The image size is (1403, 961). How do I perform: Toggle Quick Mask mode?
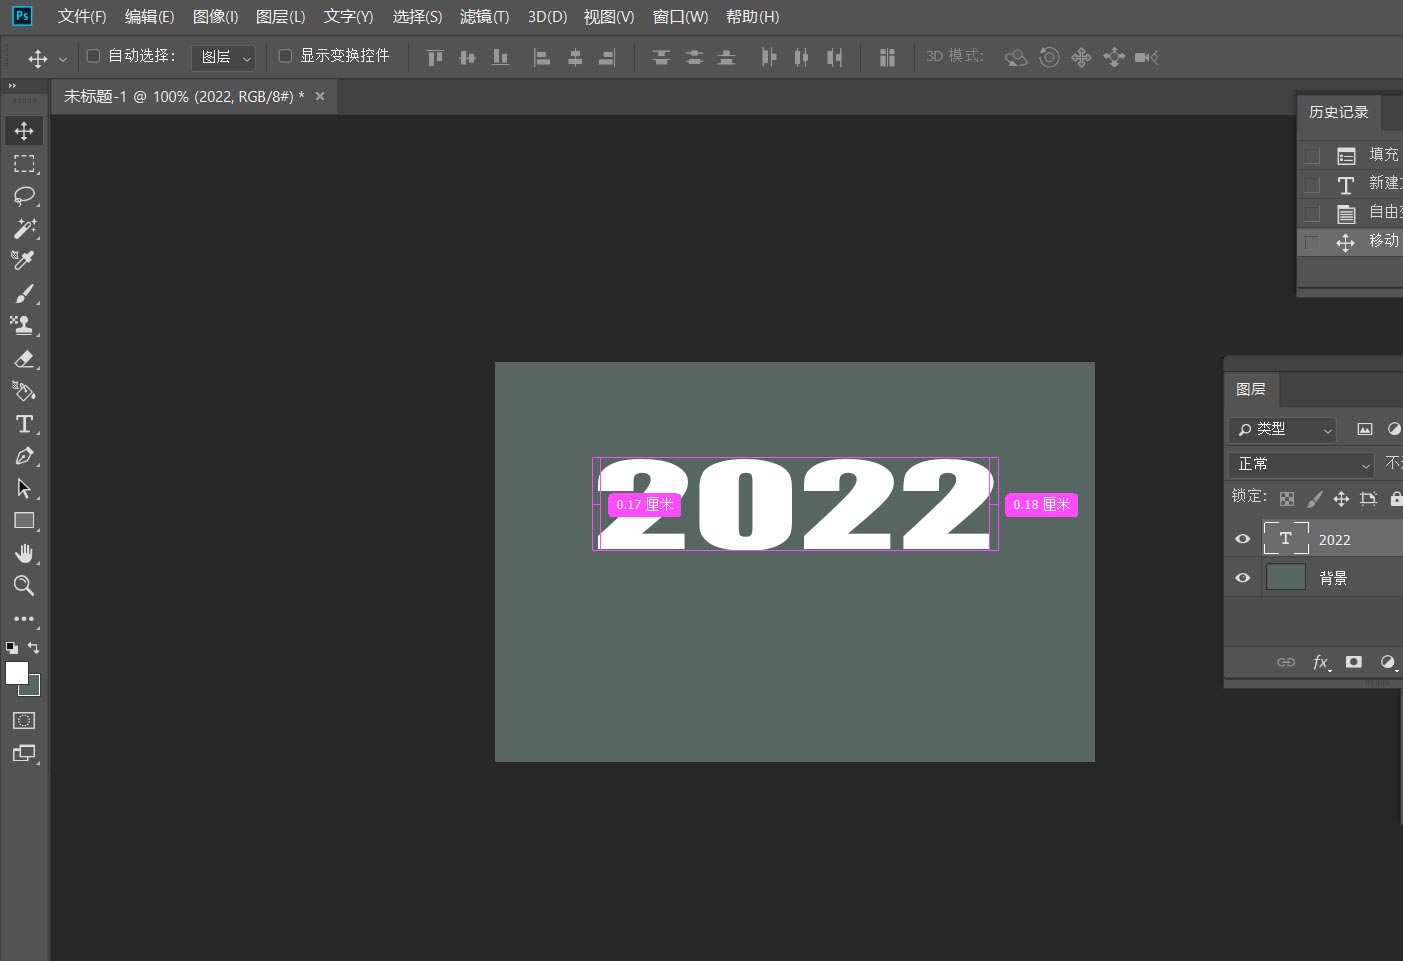point(24,720)
